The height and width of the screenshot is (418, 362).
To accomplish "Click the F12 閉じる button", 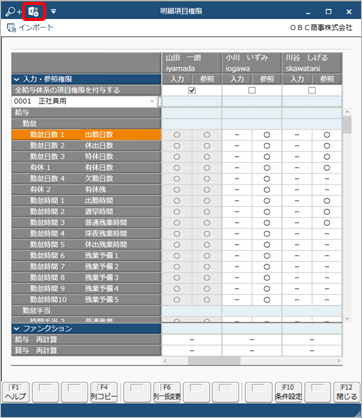I will tap(347, 392).
